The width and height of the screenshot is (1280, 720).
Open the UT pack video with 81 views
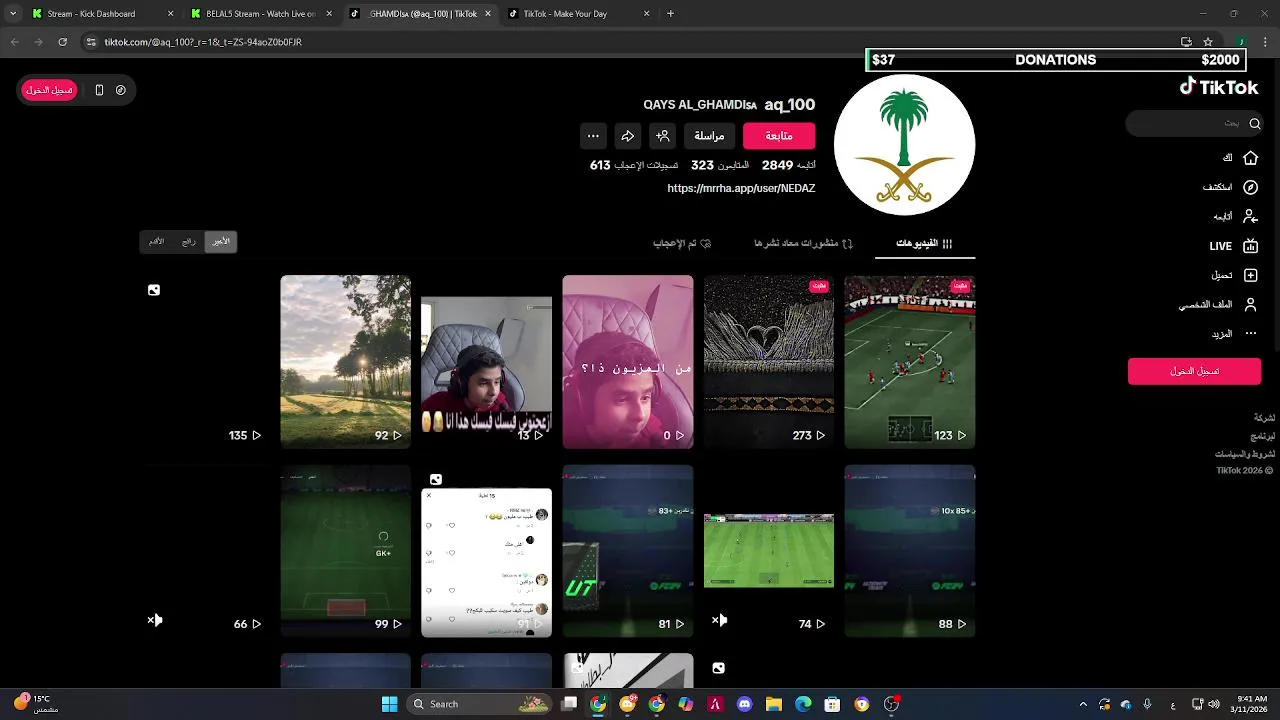tap(627, 551)
